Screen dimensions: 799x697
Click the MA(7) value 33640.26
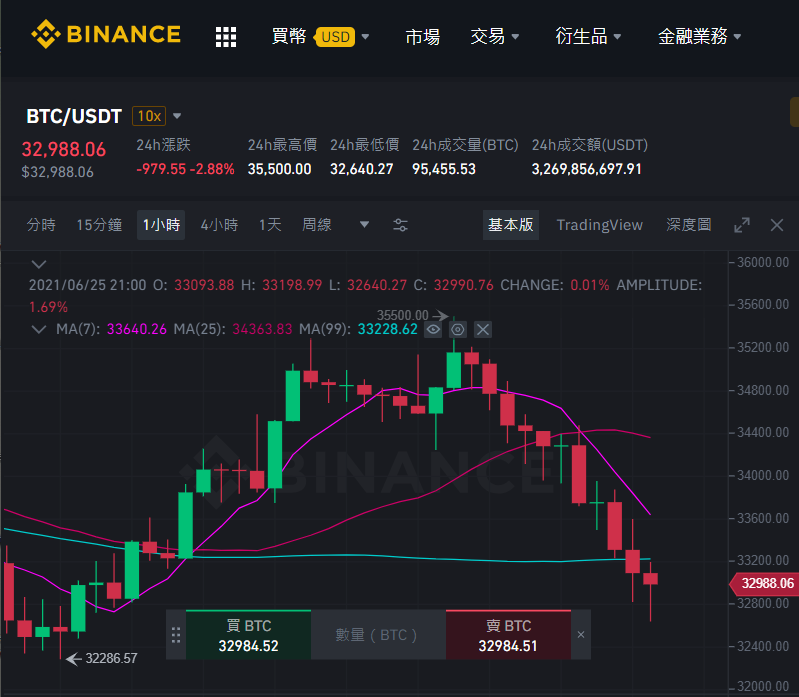tap(137, 329)
